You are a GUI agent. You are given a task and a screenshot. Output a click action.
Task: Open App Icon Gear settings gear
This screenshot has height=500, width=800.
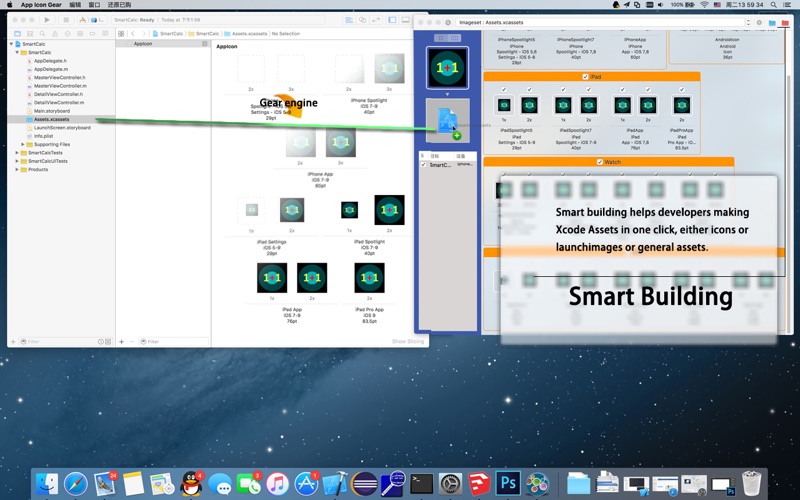(x=759, y=22)
